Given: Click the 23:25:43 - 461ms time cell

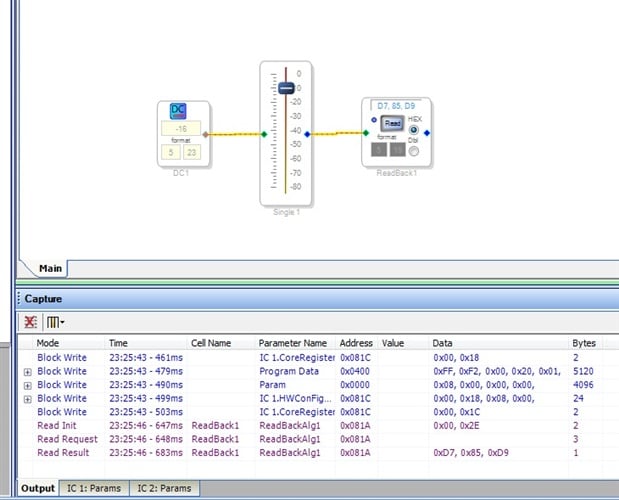Looking at the screenshot, I should tap(146, 358).
